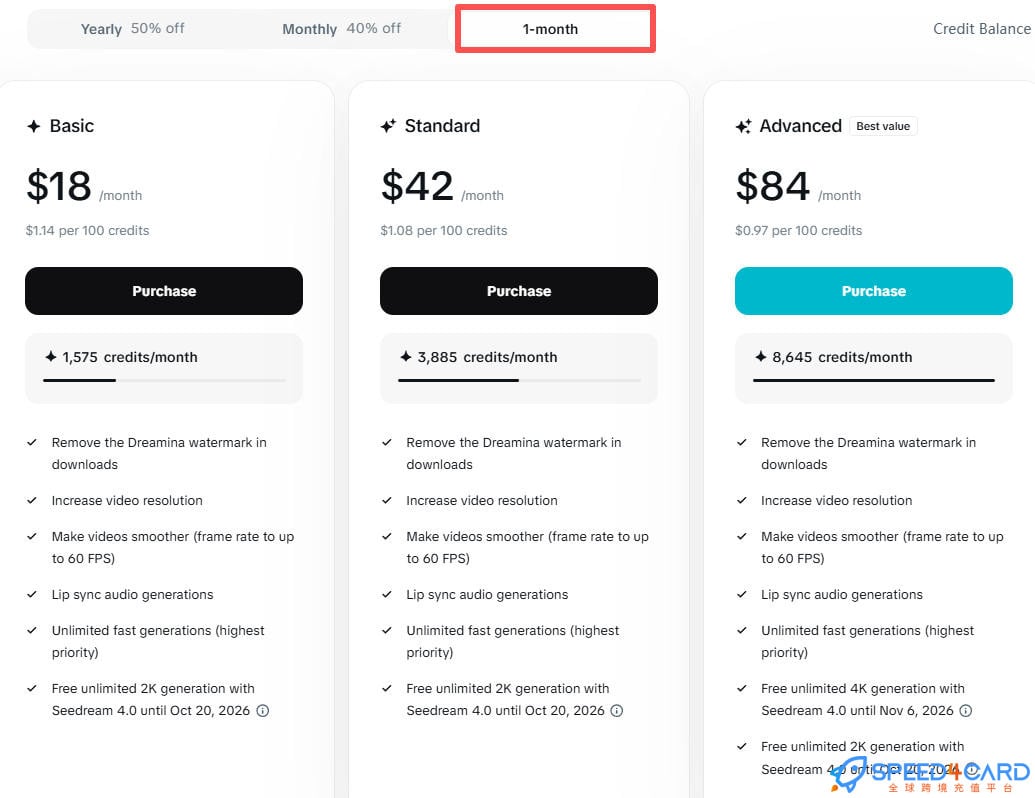Click credits sparkle icon next to 3,885
1035x798 pixels.
pyautogui.click(x=406, y=357)
